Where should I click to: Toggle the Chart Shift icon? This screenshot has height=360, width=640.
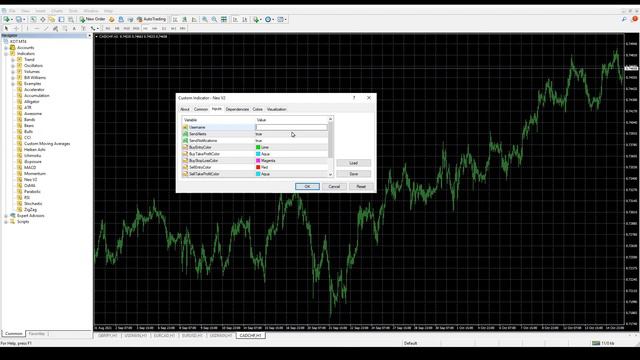(245, 19)
